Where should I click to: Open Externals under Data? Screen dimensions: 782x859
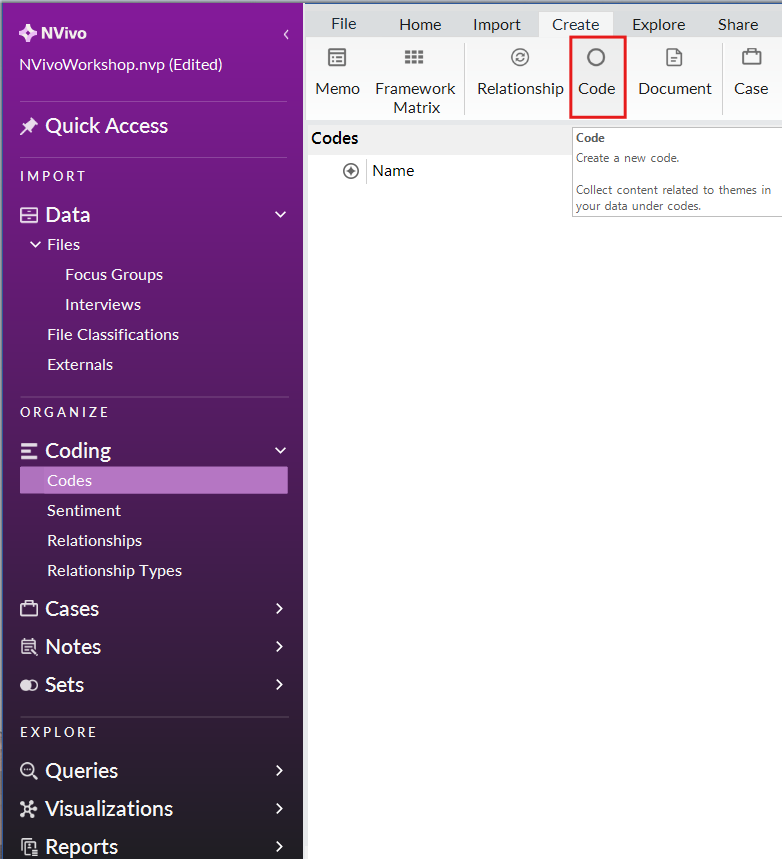80,365
